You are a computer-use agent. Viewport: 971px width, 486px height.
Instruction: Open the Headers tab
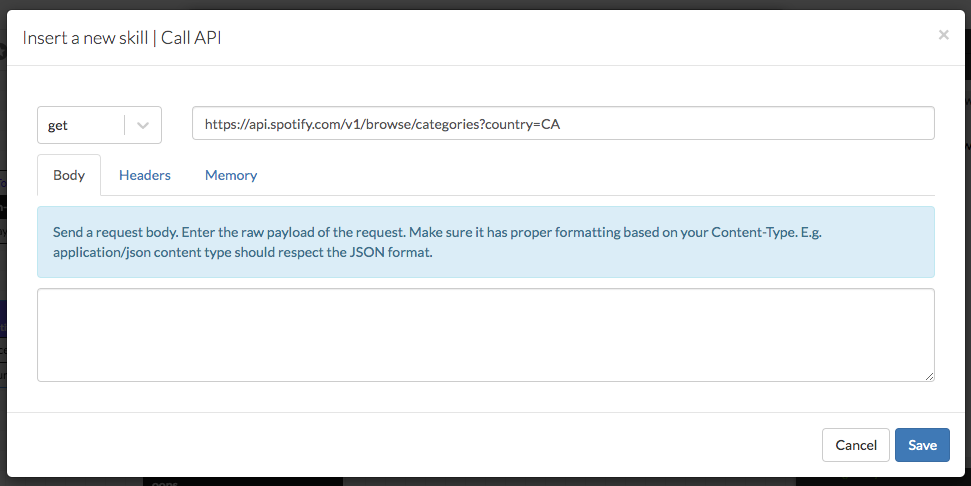point(145,175)
